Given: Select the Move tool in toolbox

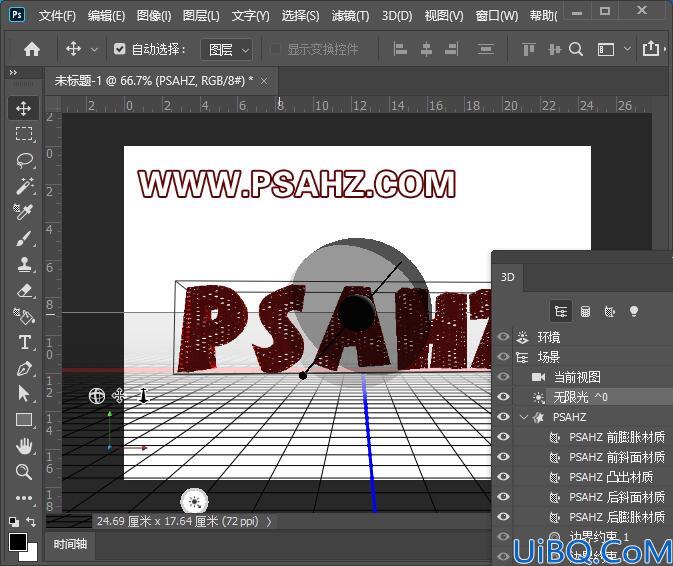Looking at the screenshot, I should 24,108.
